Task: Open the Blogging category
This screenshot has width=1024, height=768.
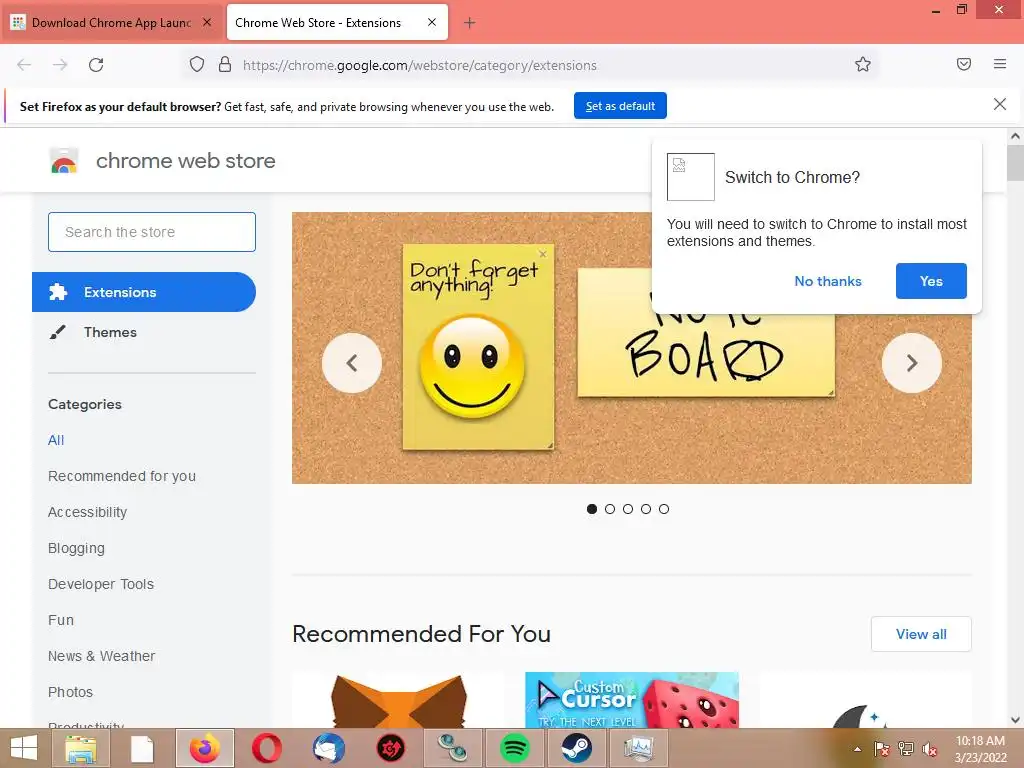Action: (x=76, y=548)
